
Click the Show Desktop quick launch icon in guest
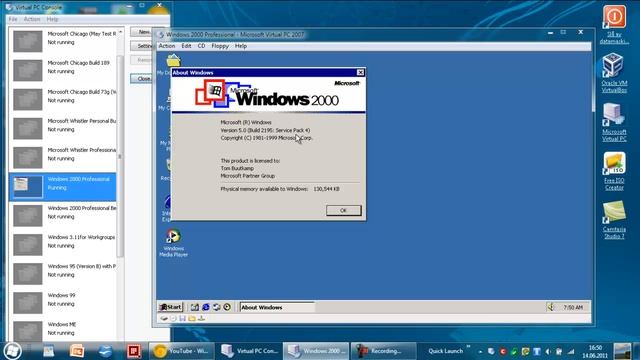[x=195, y=307]
